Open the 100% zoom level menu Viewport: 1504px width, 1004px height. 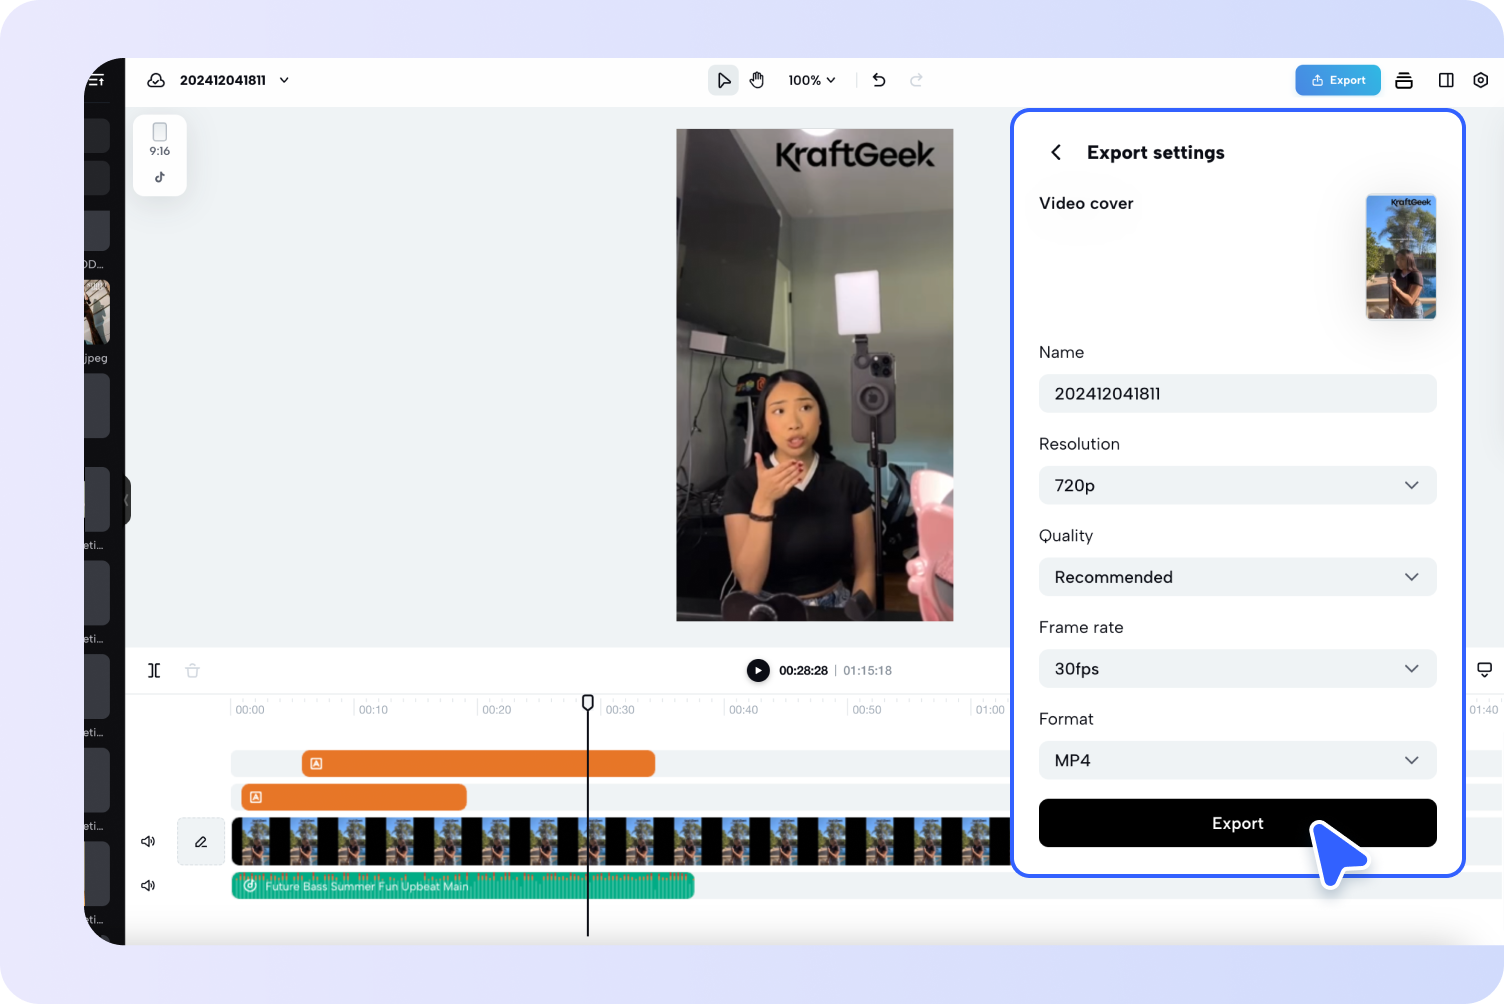coord(811,80)
